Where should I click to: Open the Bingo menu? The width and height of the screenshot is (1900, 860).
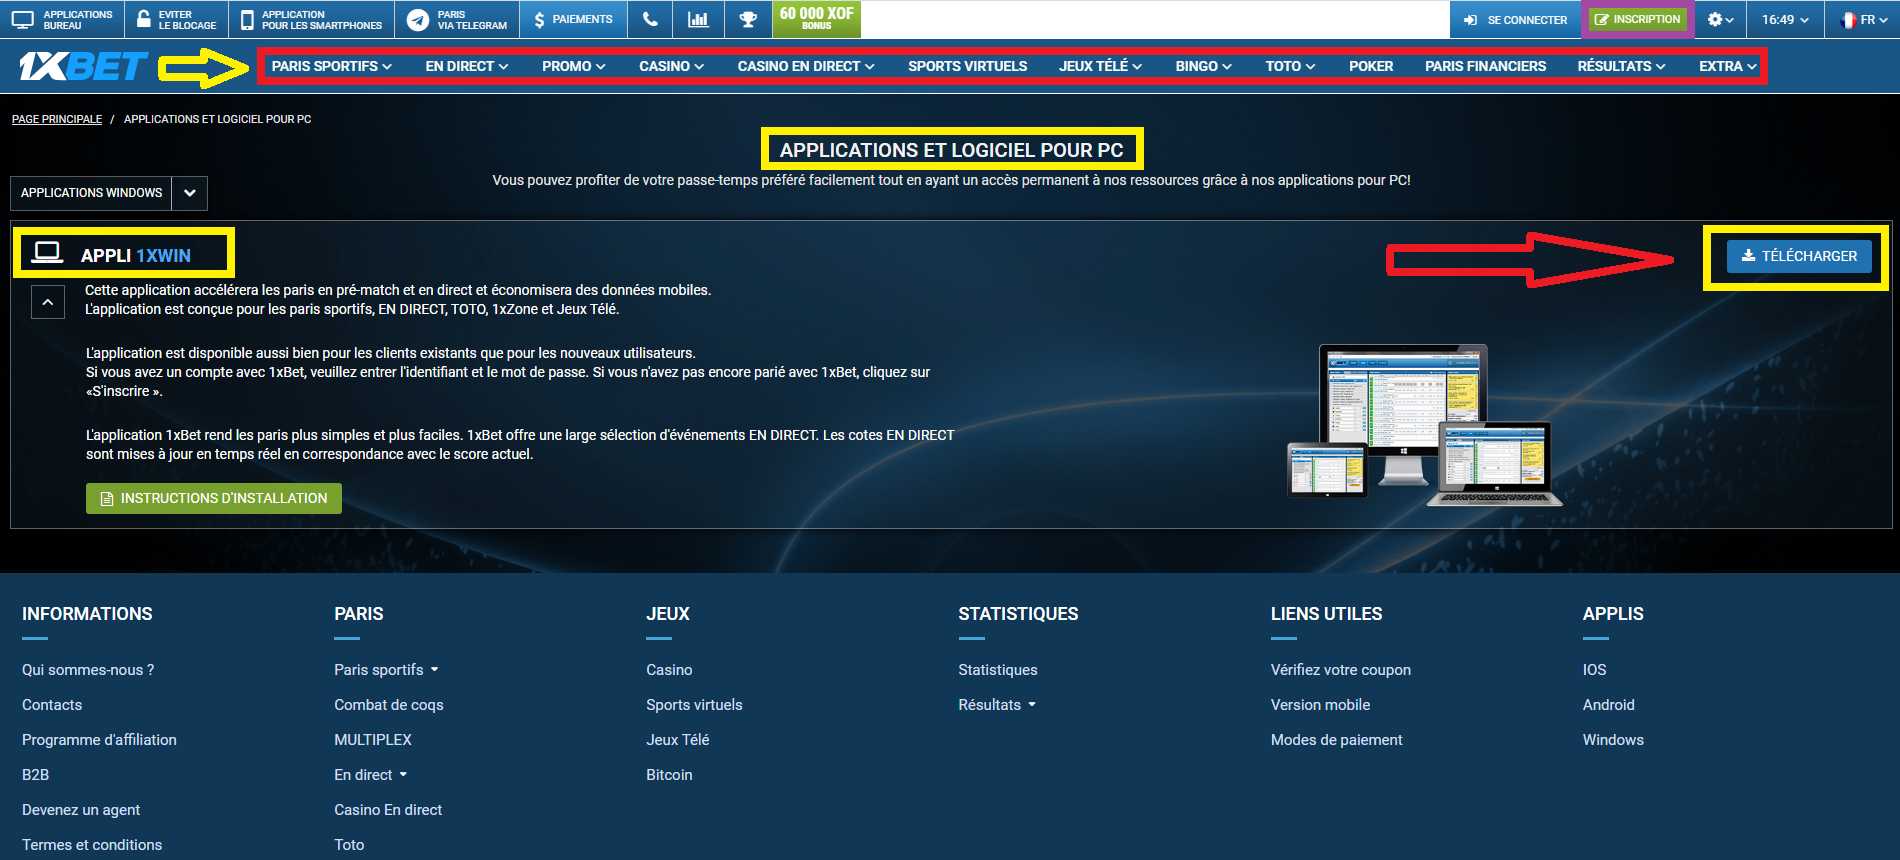pyautogui.click(x=1203, y=66)
